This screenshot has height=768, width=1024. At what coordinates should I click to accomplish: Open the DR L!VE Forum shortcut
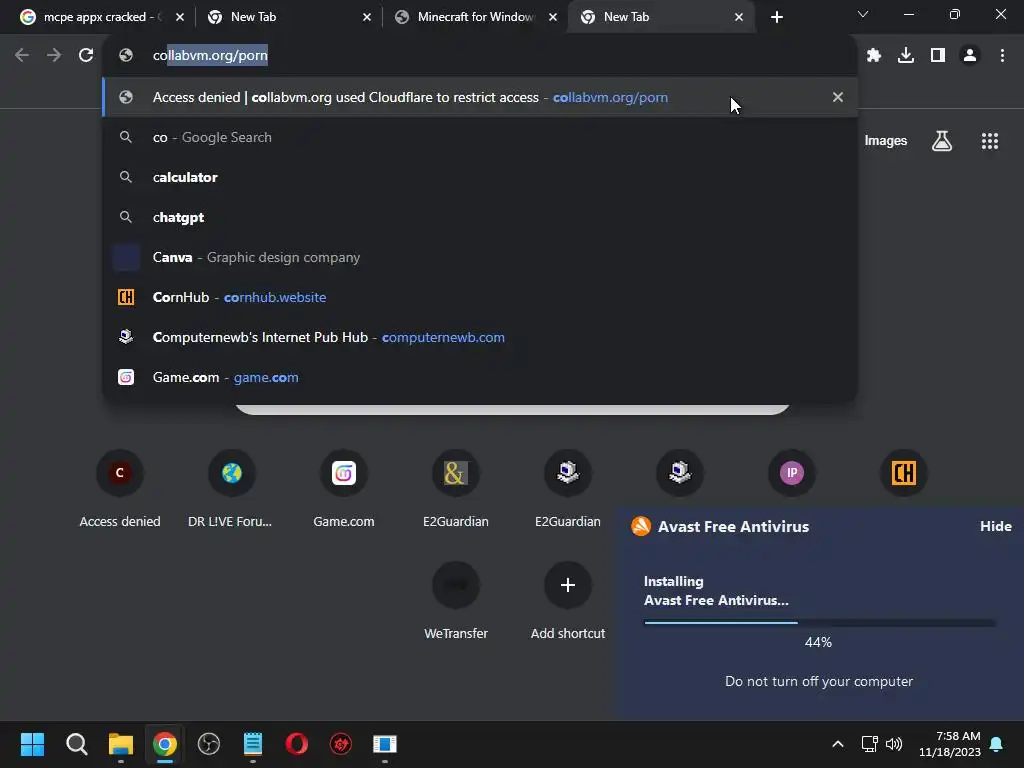[x=231, y=489]
